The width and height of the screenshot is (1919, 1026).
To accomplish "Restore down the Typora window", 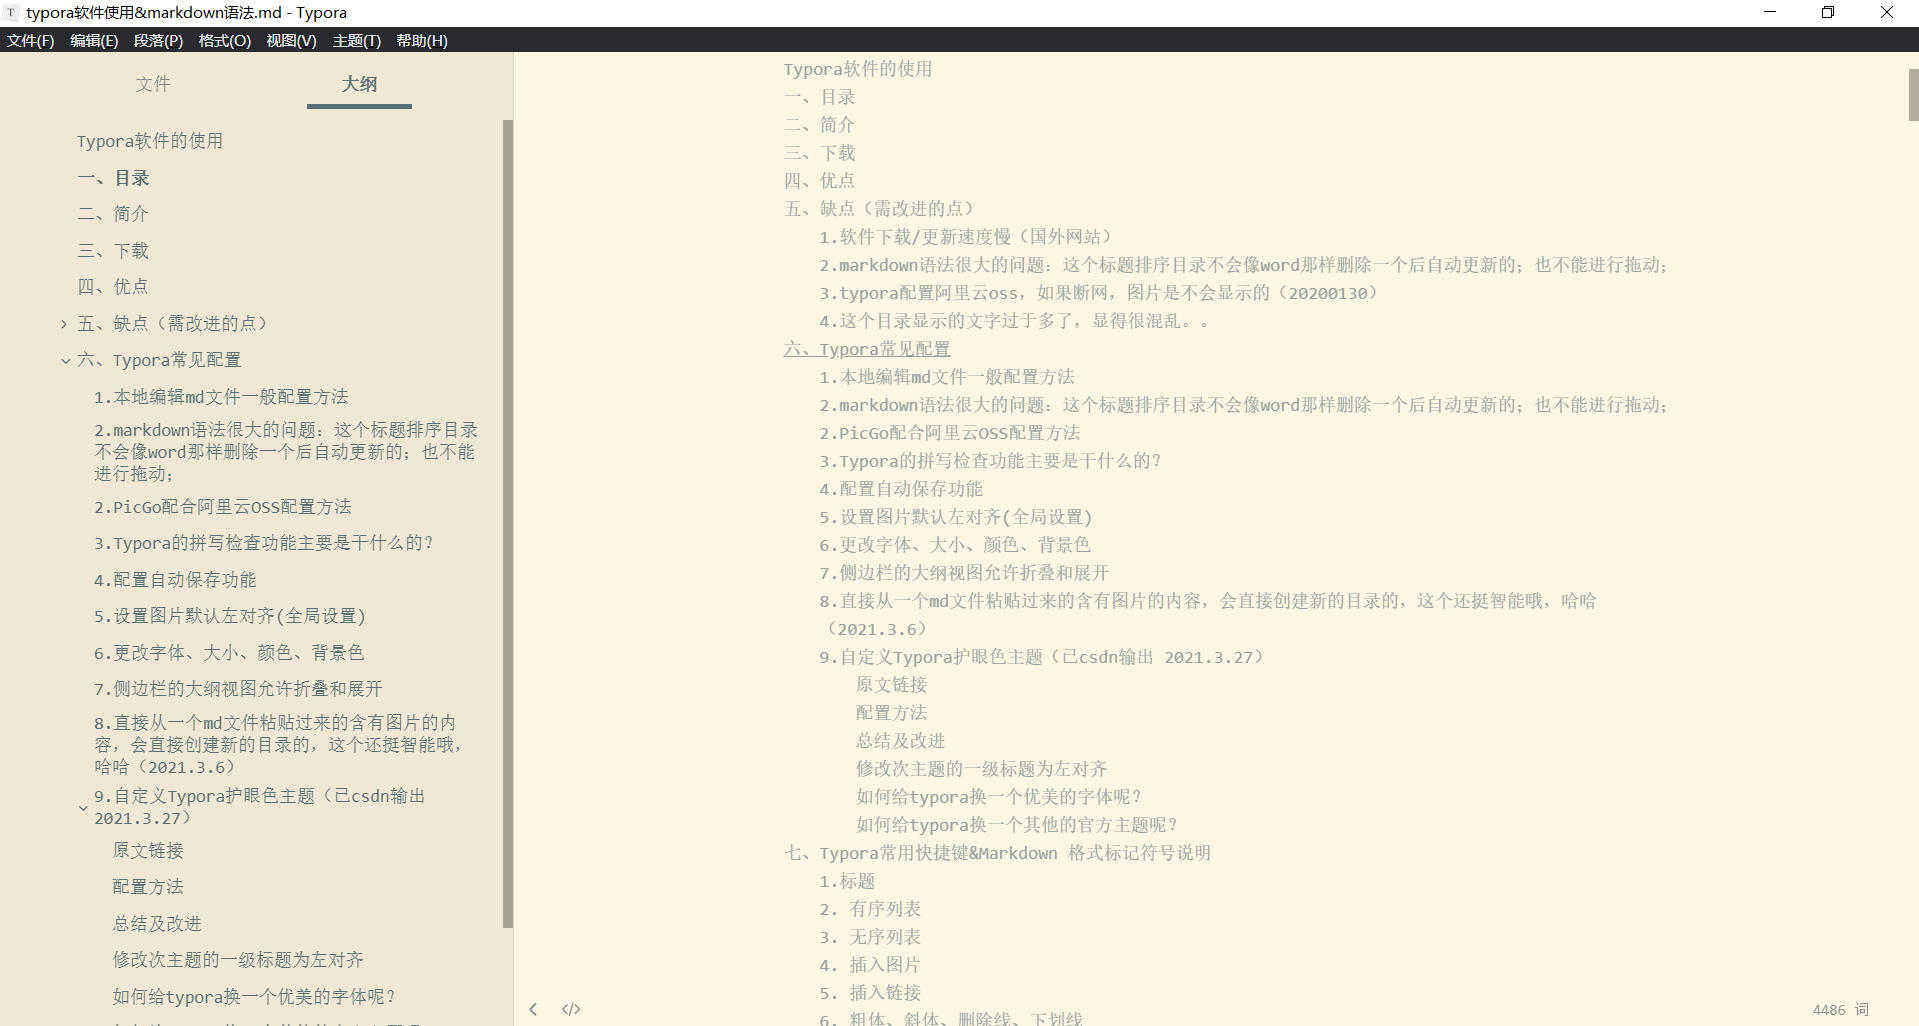I will tap(1828, 12).
